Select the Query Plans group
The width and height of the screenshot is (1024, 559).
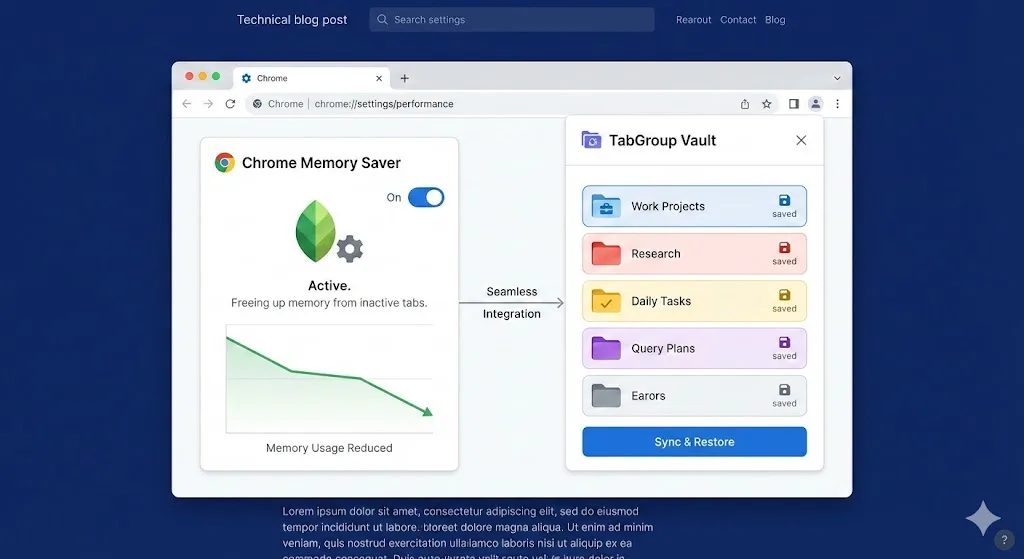pyautogui.click(x=694, y=349)
